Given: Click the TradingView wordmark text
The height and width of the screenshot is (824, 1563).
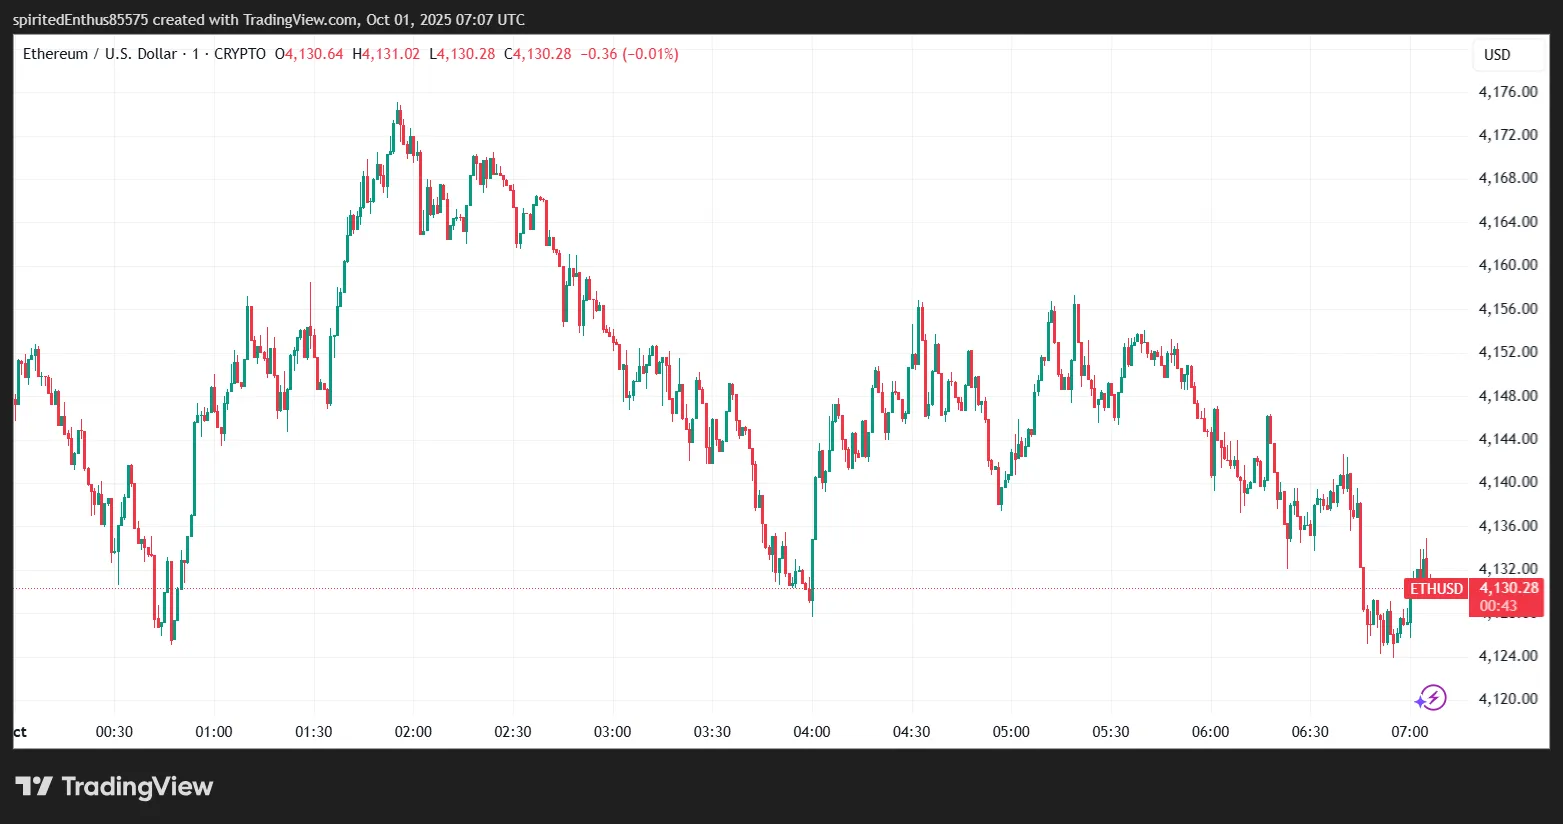Looking at the screenshot, I should coord(137,787).
